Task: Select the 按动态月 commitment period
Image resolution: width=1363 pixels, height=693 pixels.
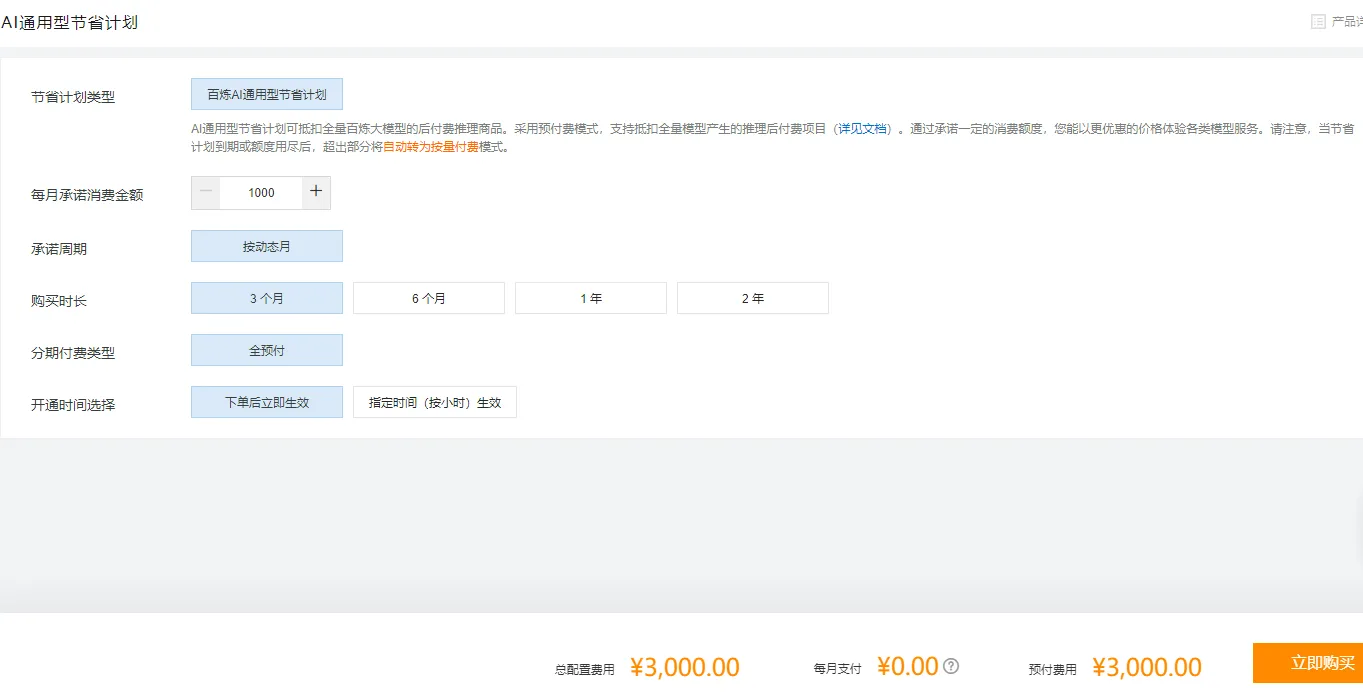Action: 266,245
